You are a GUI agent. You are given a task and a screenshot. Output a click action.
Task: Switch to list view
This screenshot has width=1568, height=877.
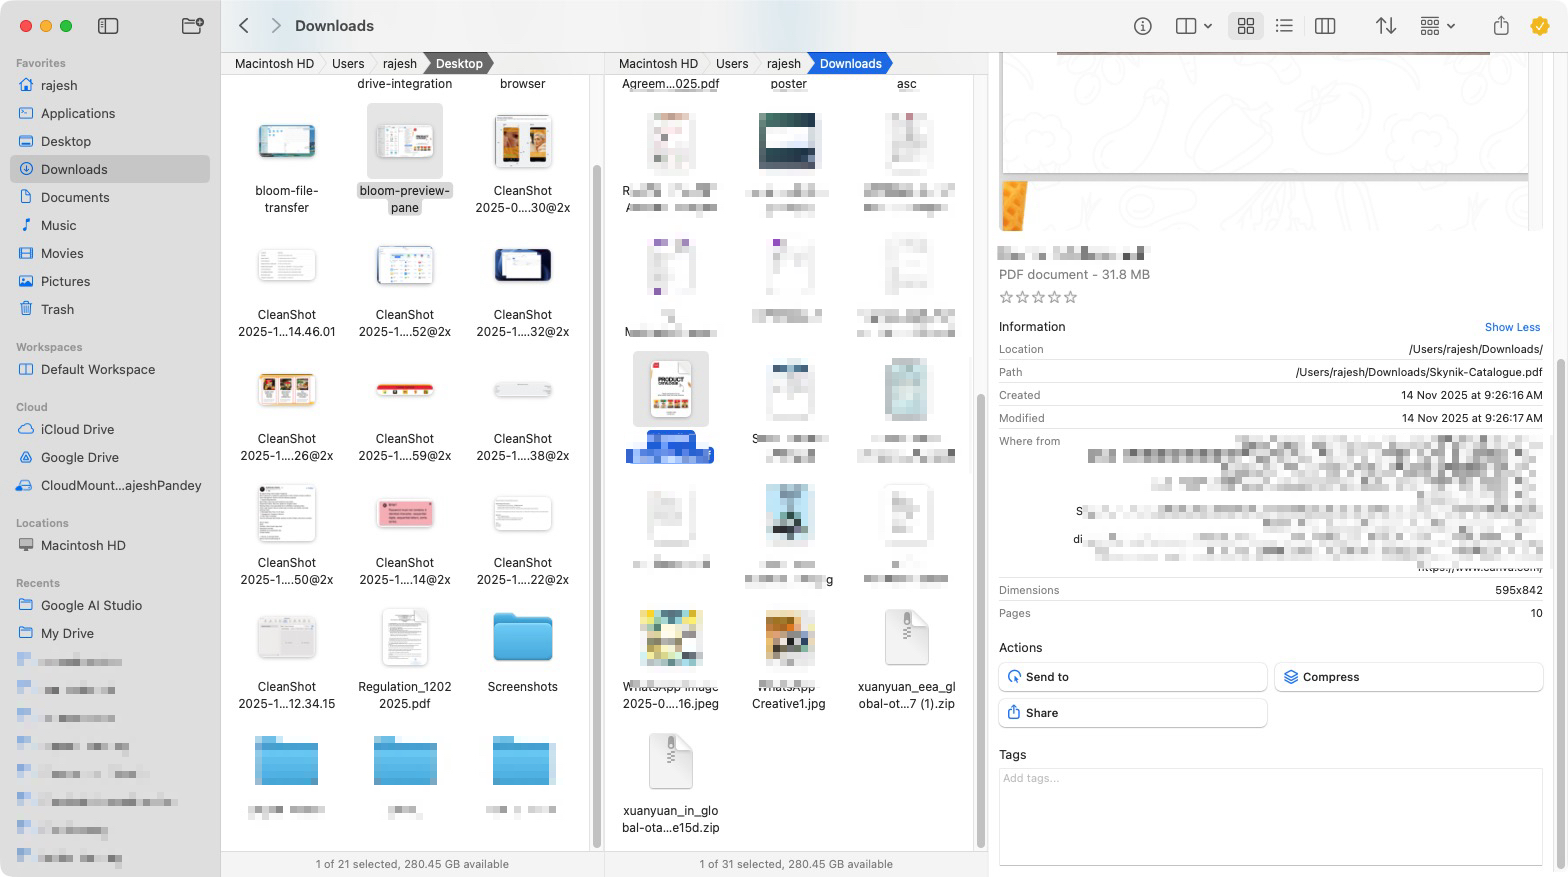1285,26
